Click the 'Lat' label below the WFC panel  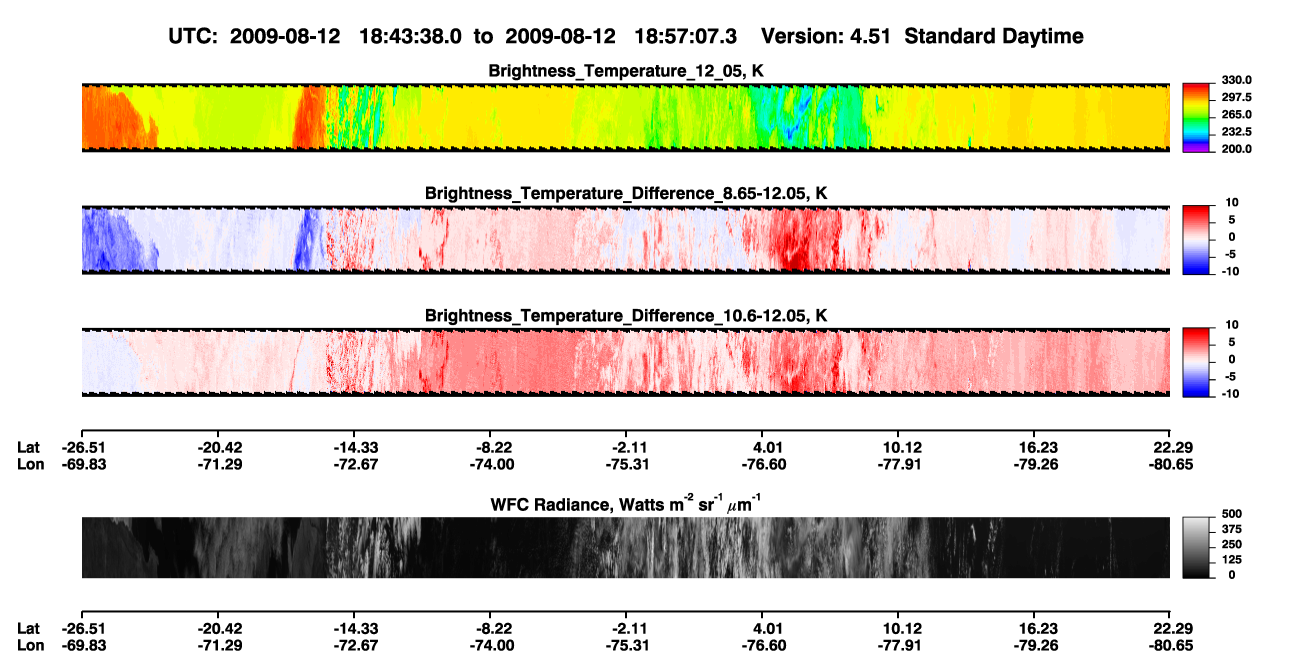point(28,629)
